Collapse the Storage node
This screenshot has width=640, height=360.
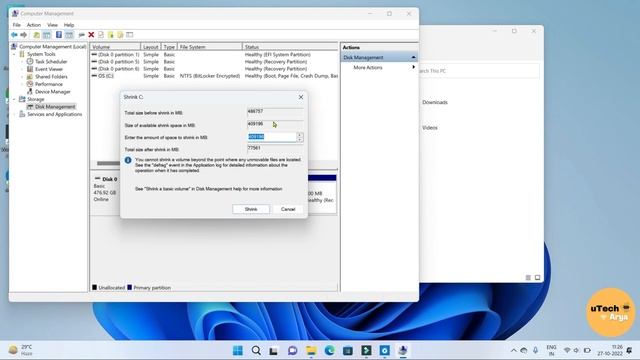14,99
